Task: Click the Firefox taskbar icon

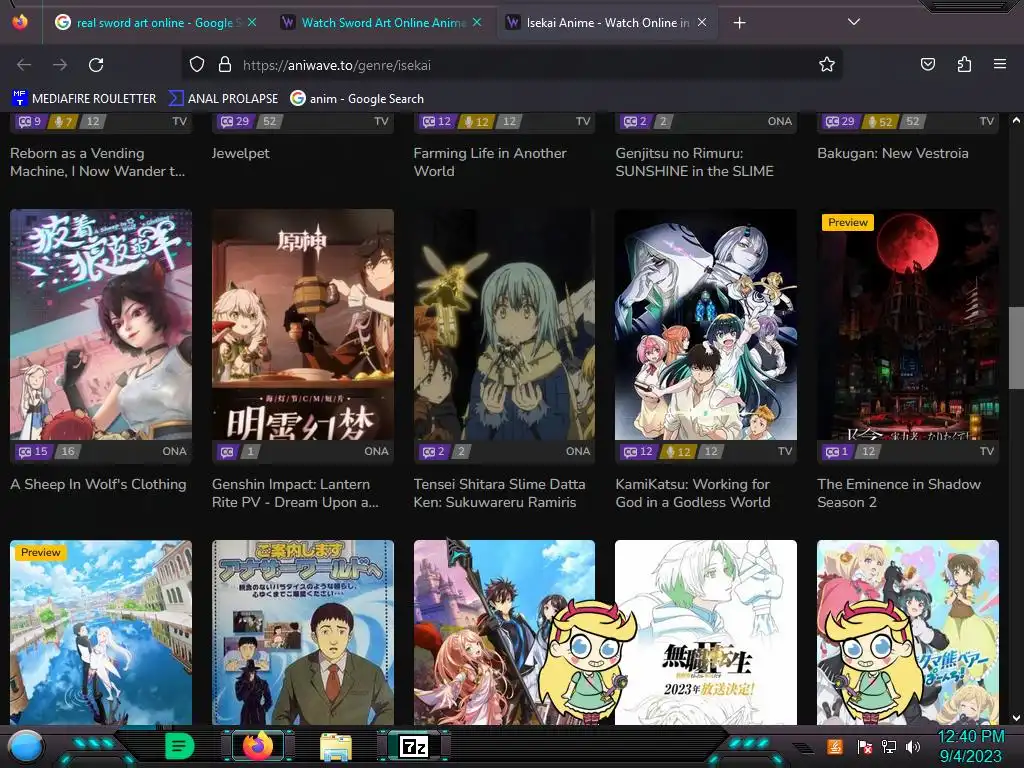Action: [257, 746]
